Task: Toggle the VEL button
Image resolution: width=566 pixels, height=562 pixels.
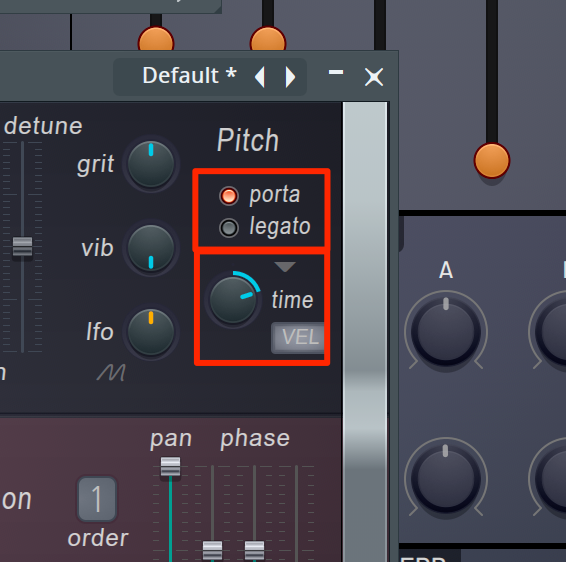Action: pyautogui.click(x=298, y=337)
